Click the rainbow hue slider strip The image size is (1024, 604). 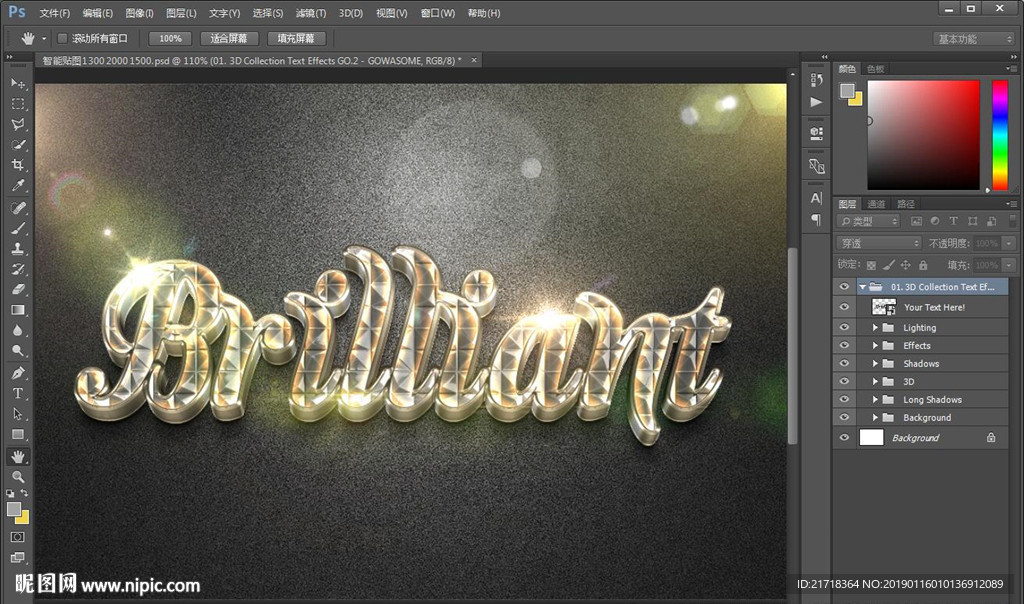pos(999,134)
